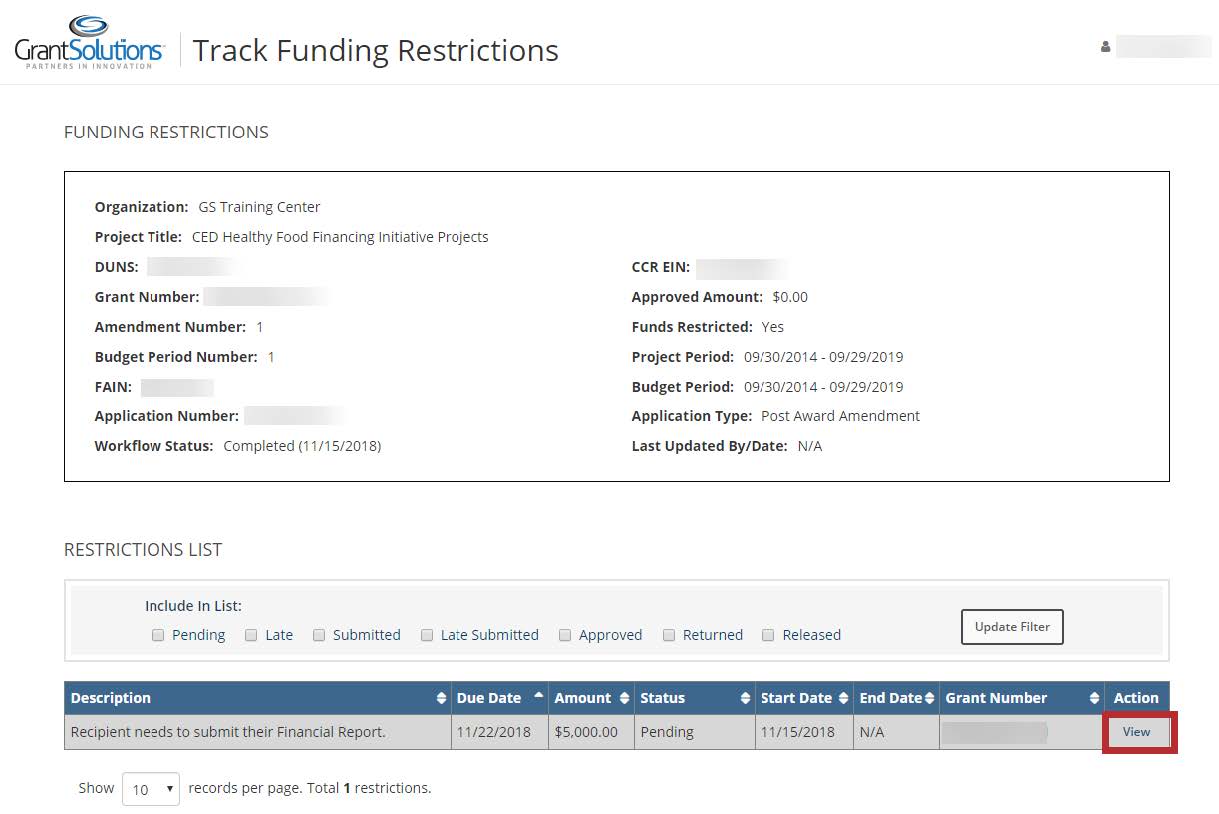Sort by Start Date column arrows
Screen dimensions: 1219x814
(844, 698)
